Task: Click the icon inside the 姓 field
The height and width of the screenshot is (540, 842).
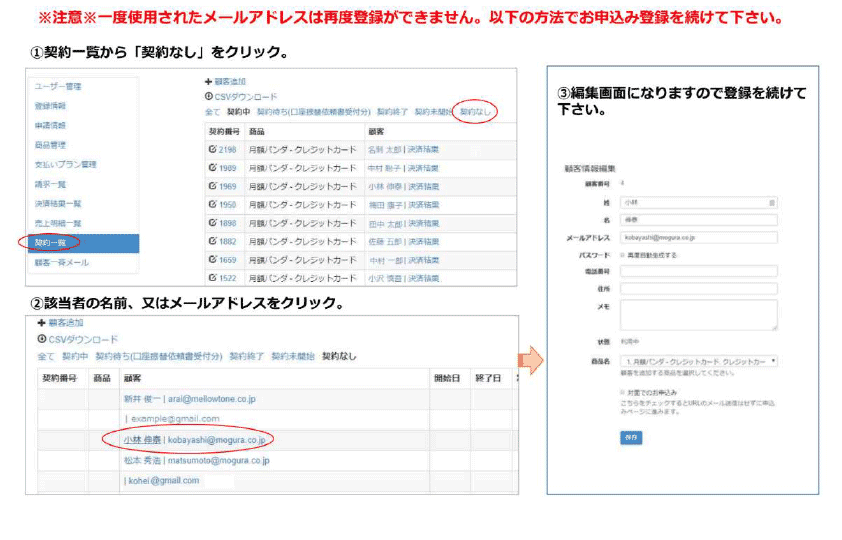Action: click(771, 202)
